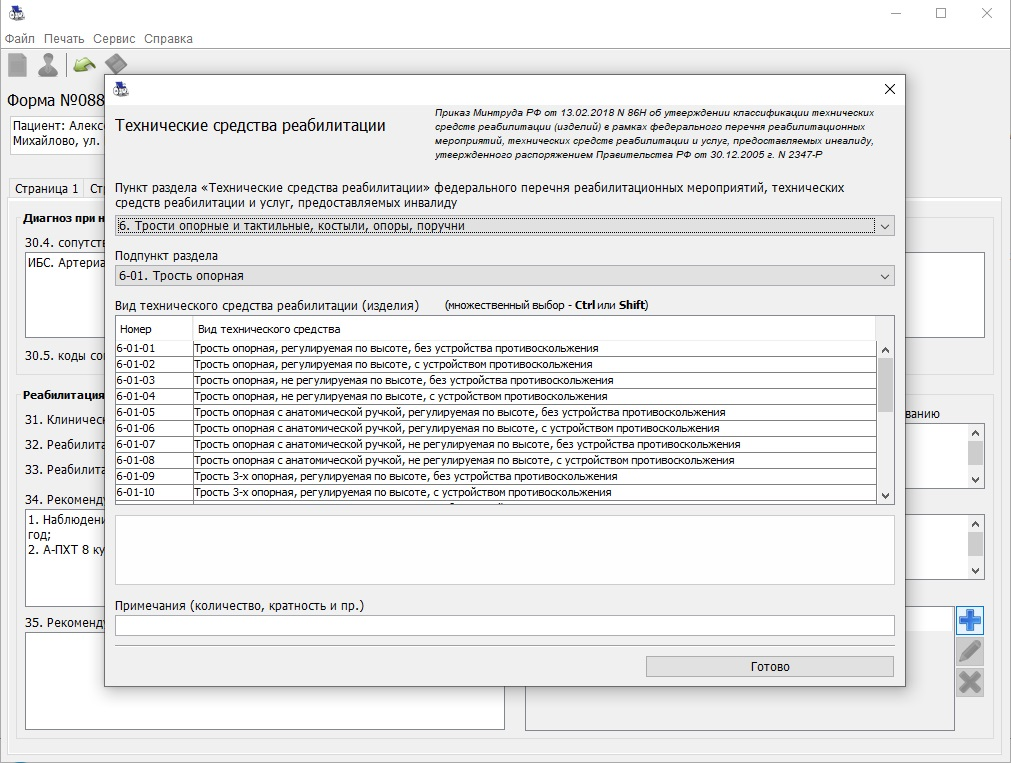This screenshot has height=763, width=1011.
Task: Click the patient silhouette toolbar icon
Action: 48,65
